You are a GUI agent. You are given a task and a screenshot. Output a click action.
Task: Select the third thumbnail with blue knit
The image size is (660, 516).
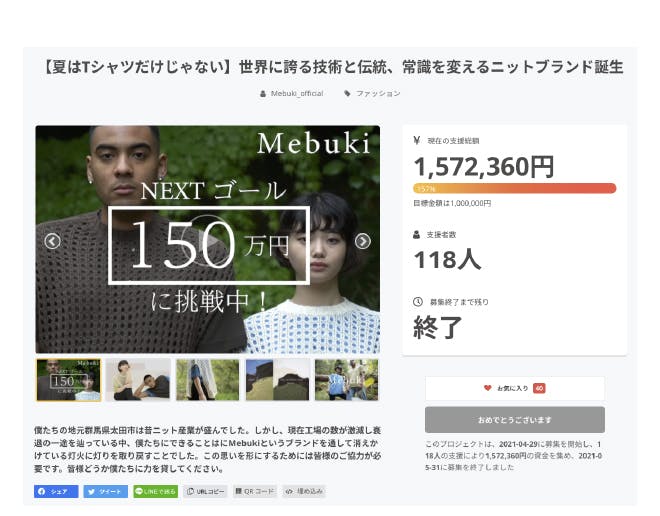208,380
